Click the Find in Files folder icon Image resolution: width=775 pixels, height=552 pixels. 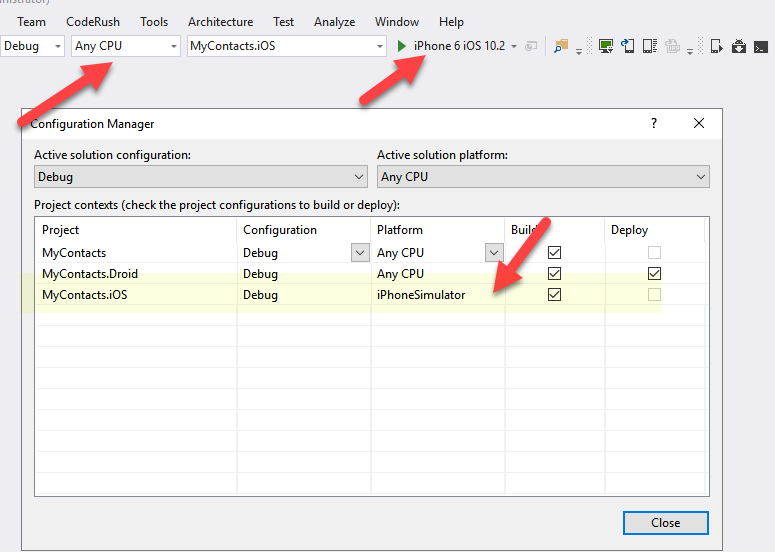click(x=560, y=46)
